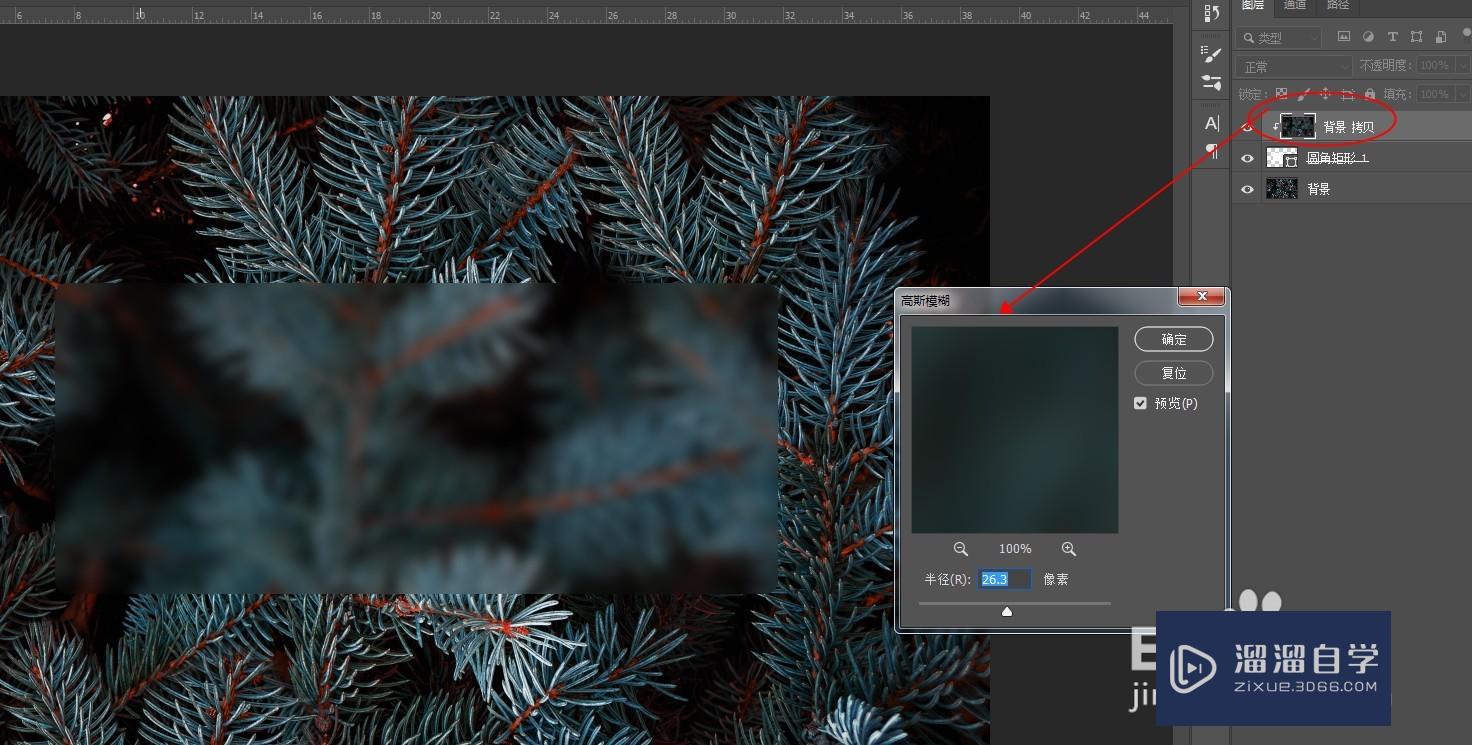This screenshot has width=1472, height=745.
Task: Open the Character panel icon
Action: tap(1212, 123)
